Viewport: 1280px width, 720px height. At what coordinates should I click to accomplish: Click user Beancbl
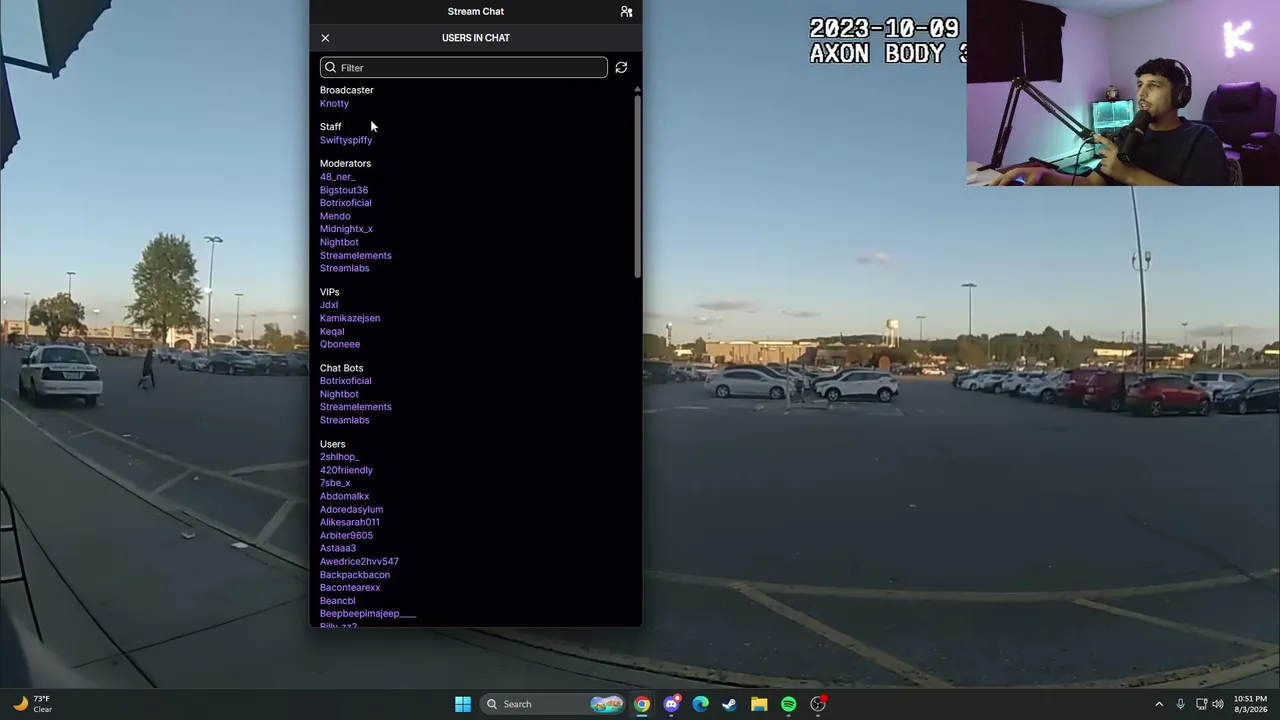coord(337,601)
